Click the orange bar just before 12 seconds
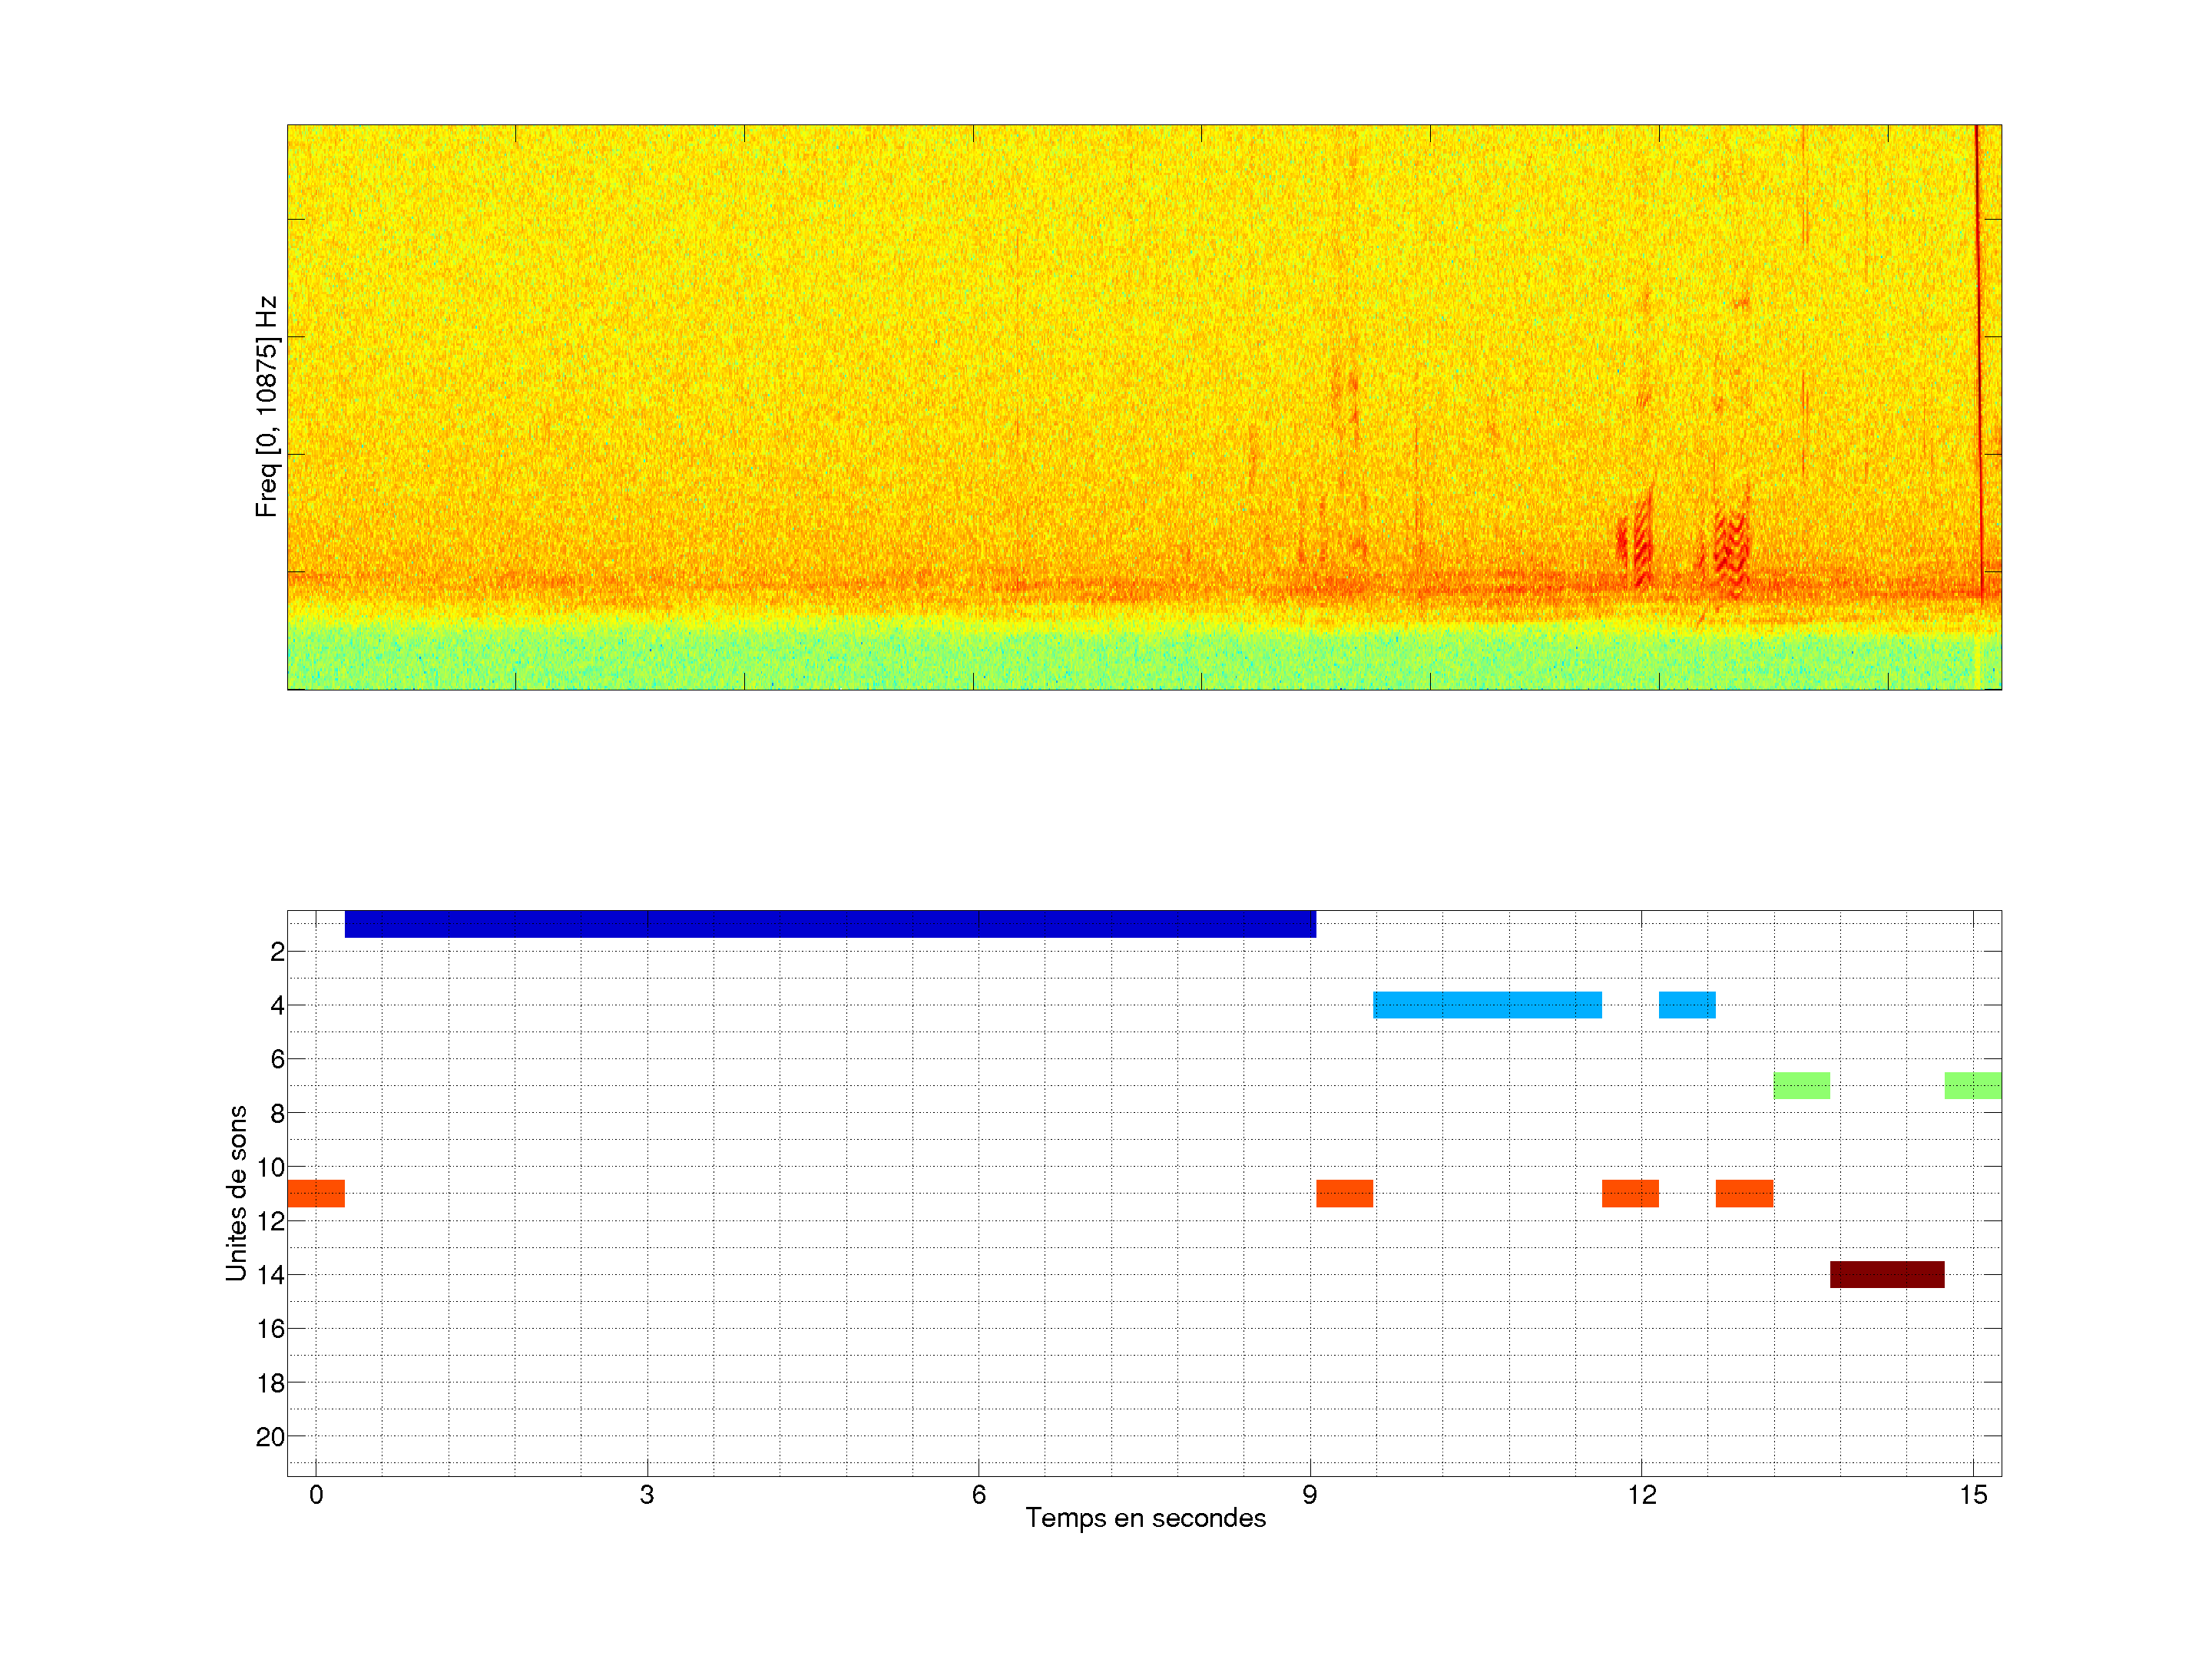This screenshot has width=2212, height=1659. 1630,1193
